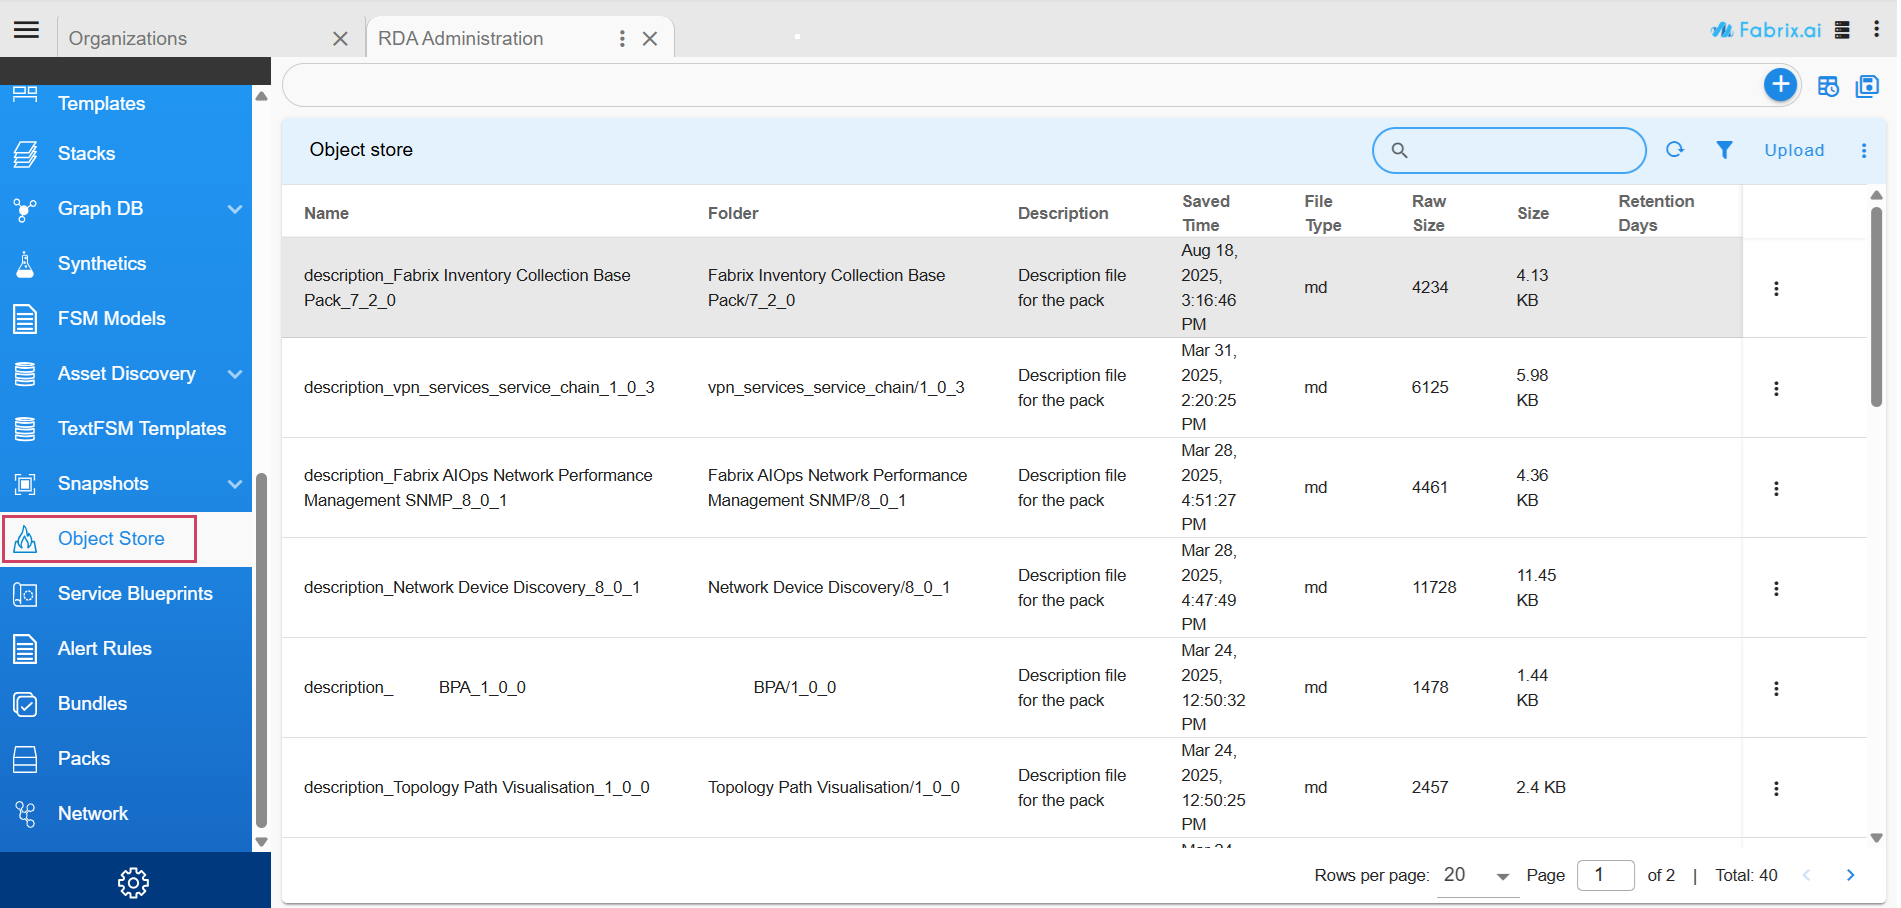Expand the Asset Discovery submenu
This screenshot has width=1901, height=908.
(x=235, y=374)
